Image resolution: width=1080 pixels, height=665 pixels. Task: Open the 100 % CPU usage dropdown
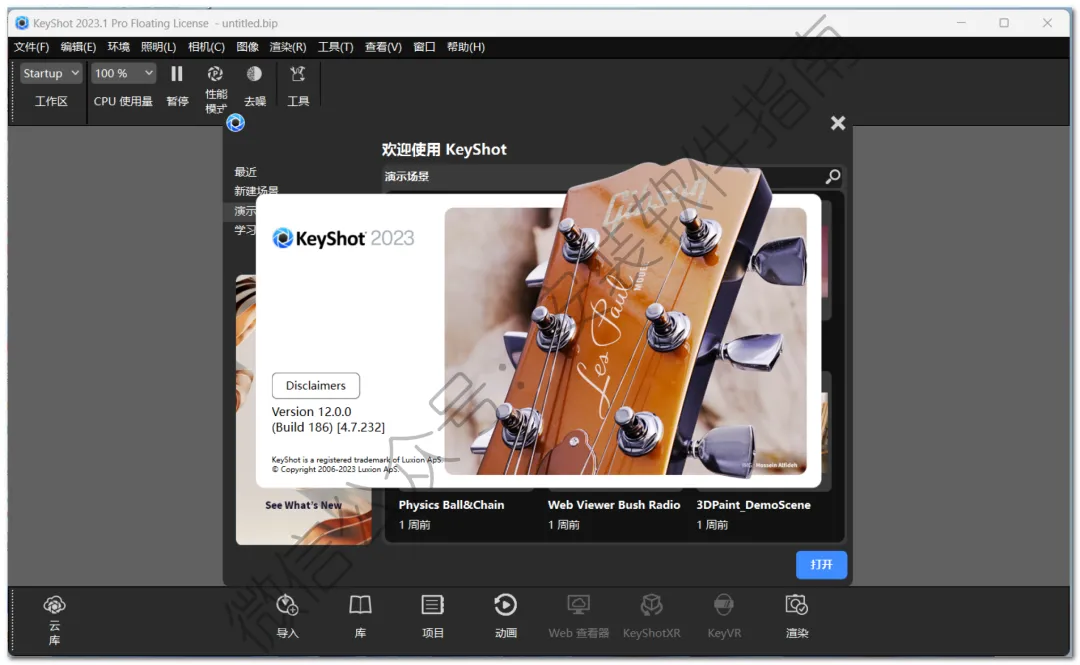tap(123, 73)
